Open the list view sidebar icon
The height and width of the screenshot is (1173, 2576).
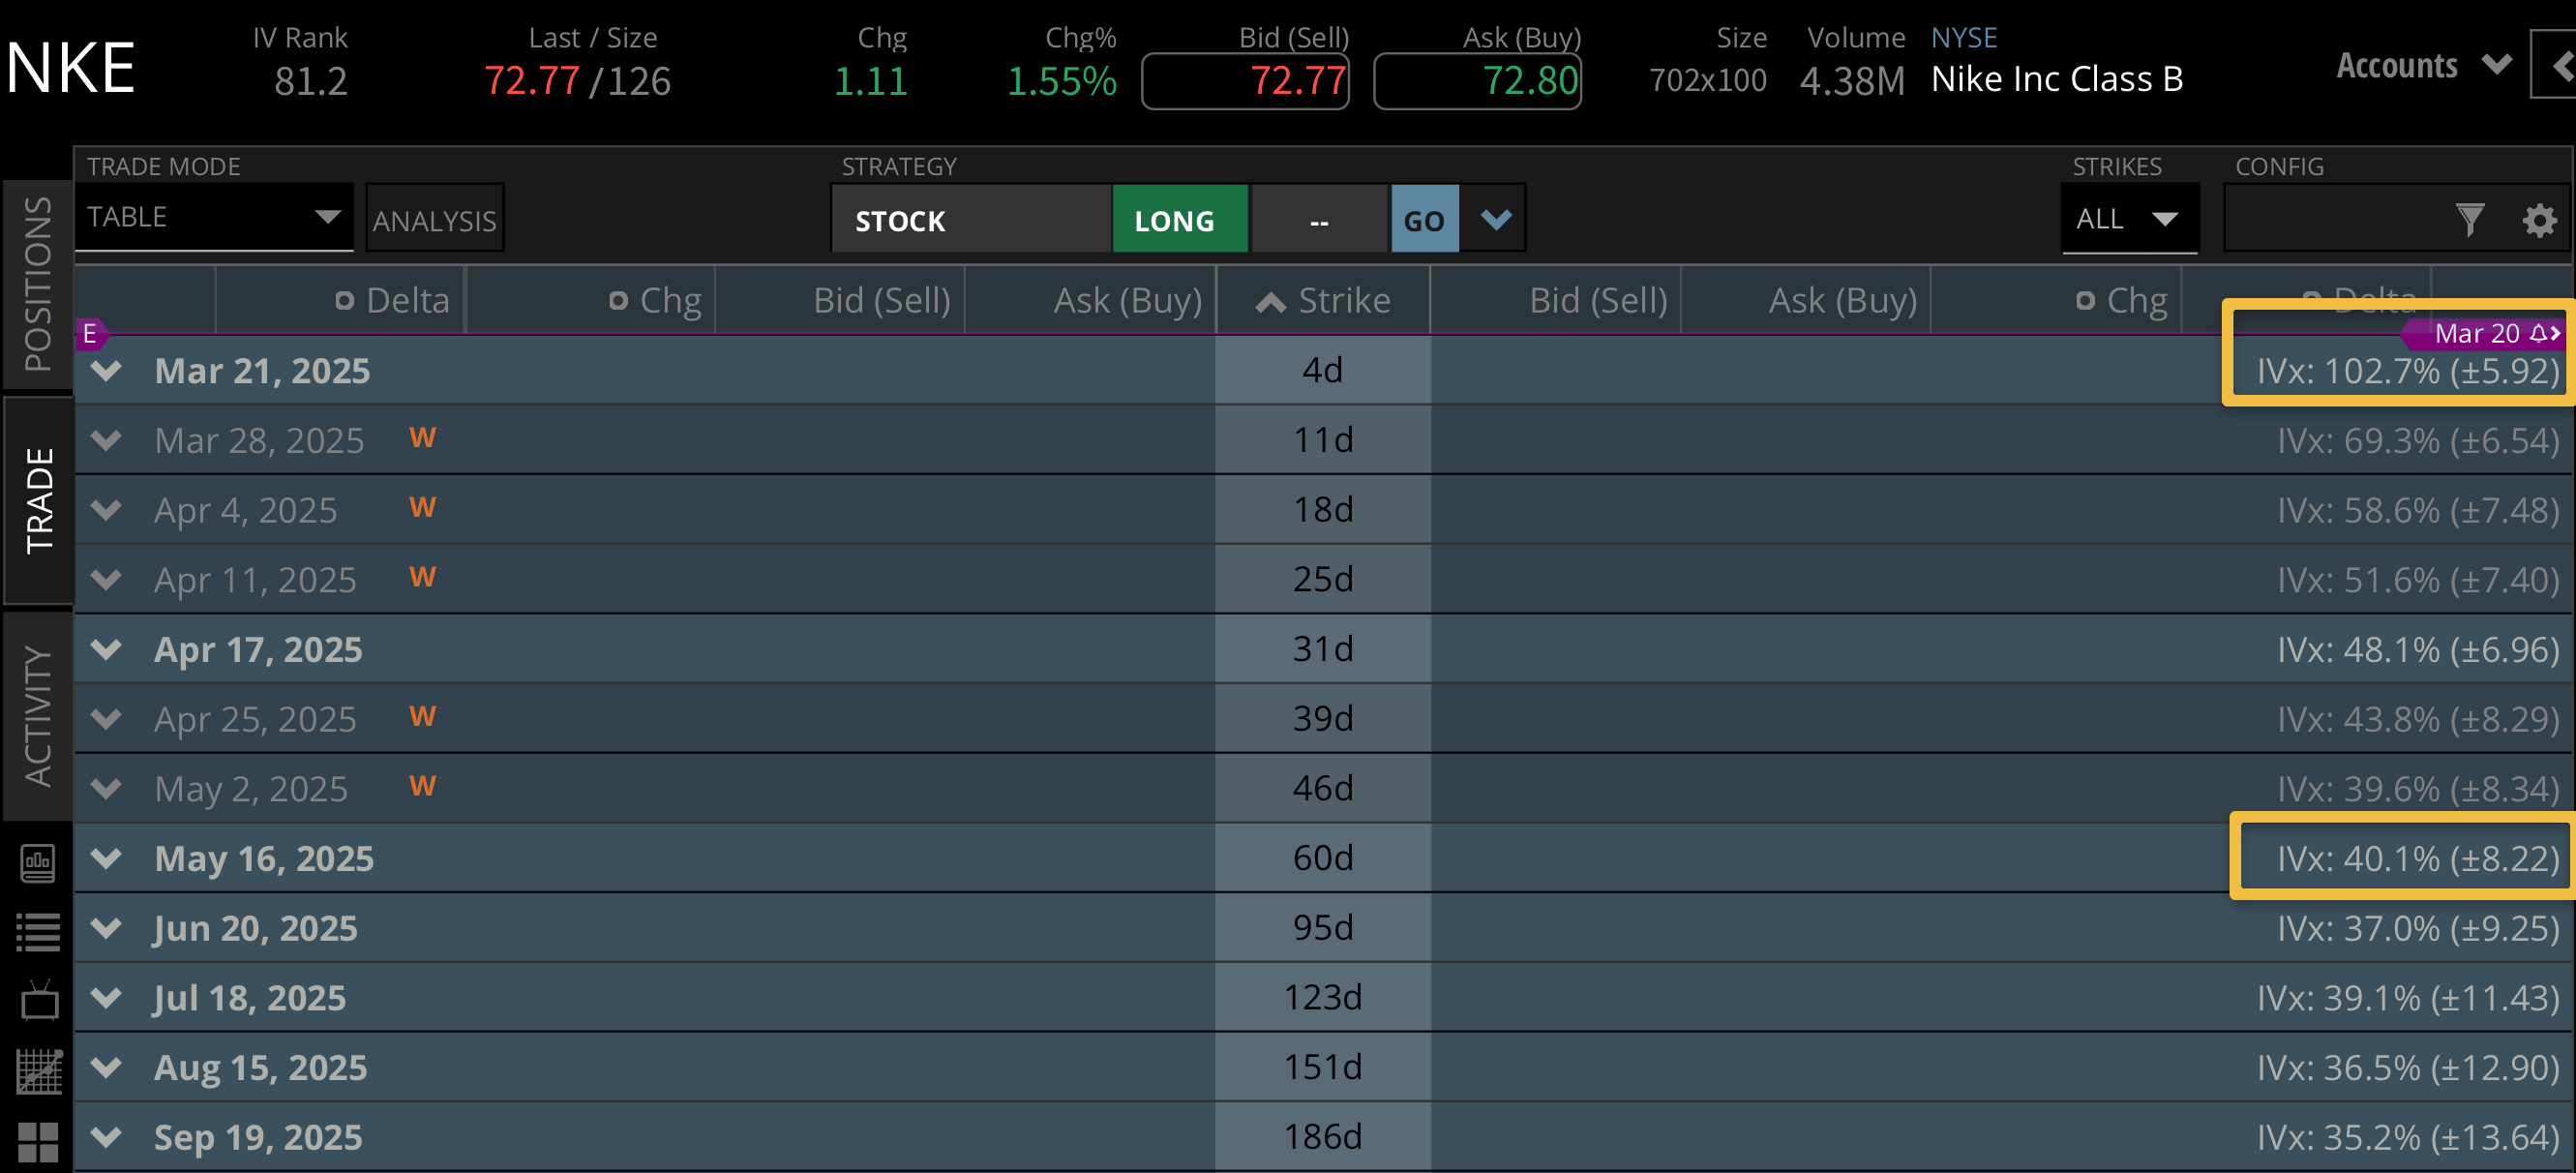[x=38, y=932]
